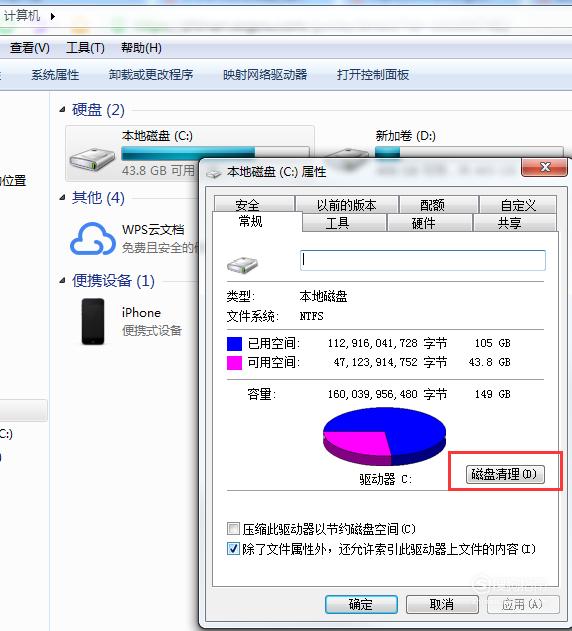The width and height of the screenshot is (572, 631).
Task: Select the iPhone portable device icon
Action: 93,322
